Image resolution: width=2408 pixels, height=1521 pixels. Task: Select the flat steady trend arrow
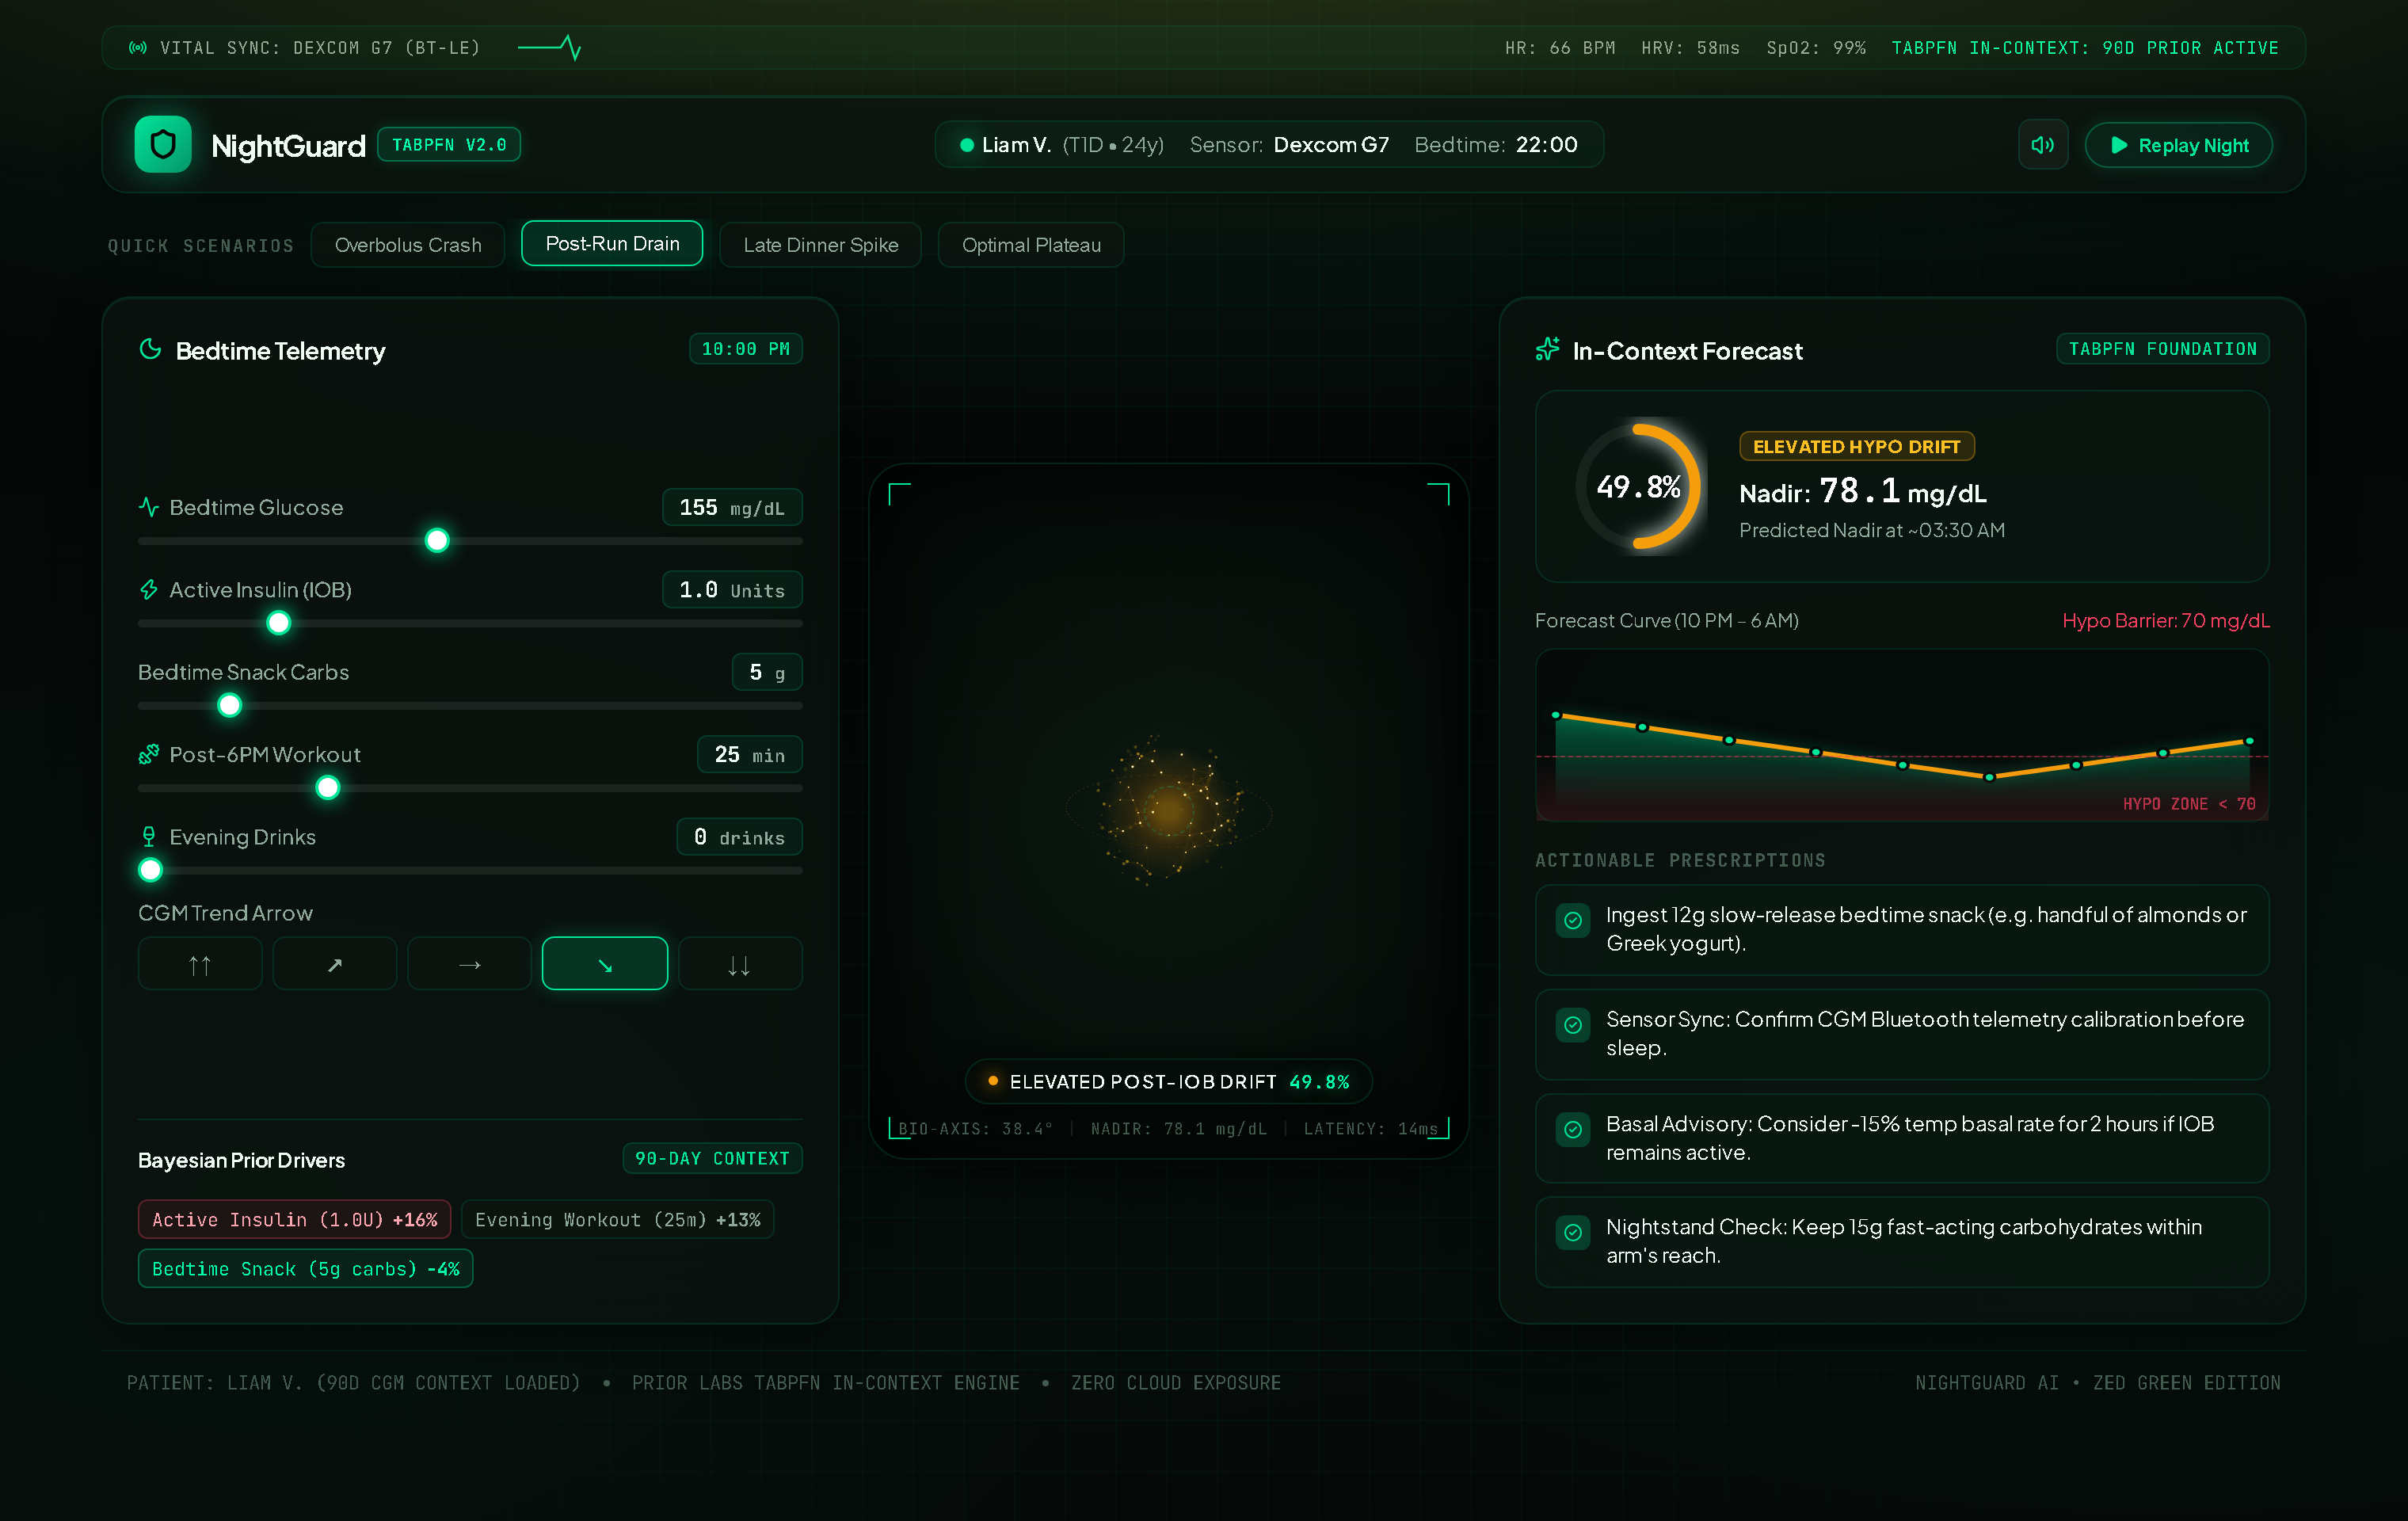point(470,964)
